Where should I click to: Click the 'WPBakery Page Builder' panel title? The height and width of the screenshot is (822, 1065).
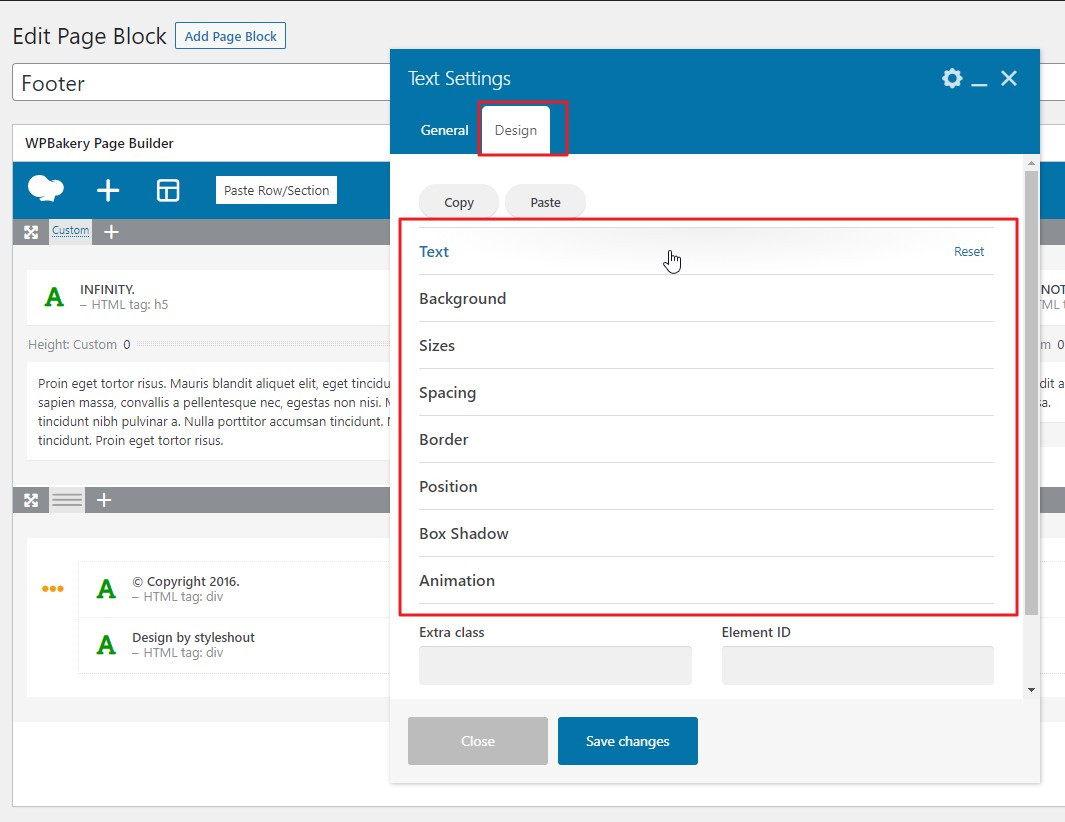(99, 143)
